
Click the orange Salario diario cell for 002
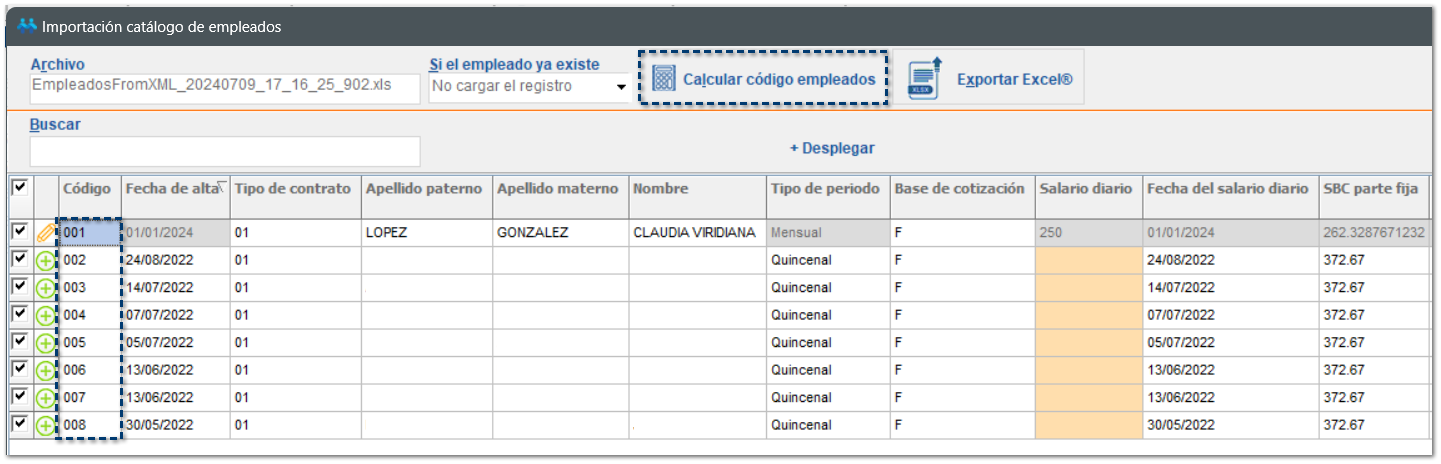(1088, 260)
